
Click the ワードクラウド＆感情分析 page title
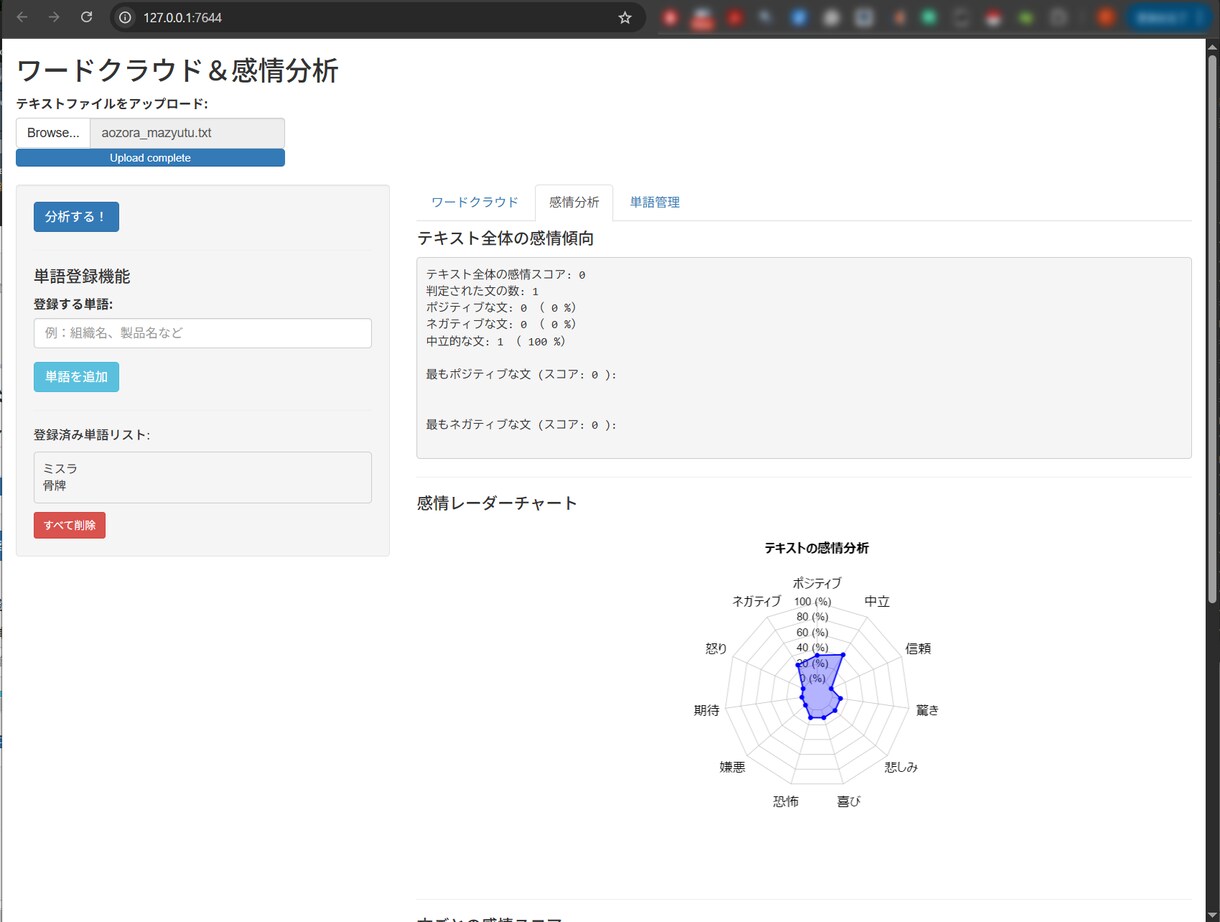point(178,71)
